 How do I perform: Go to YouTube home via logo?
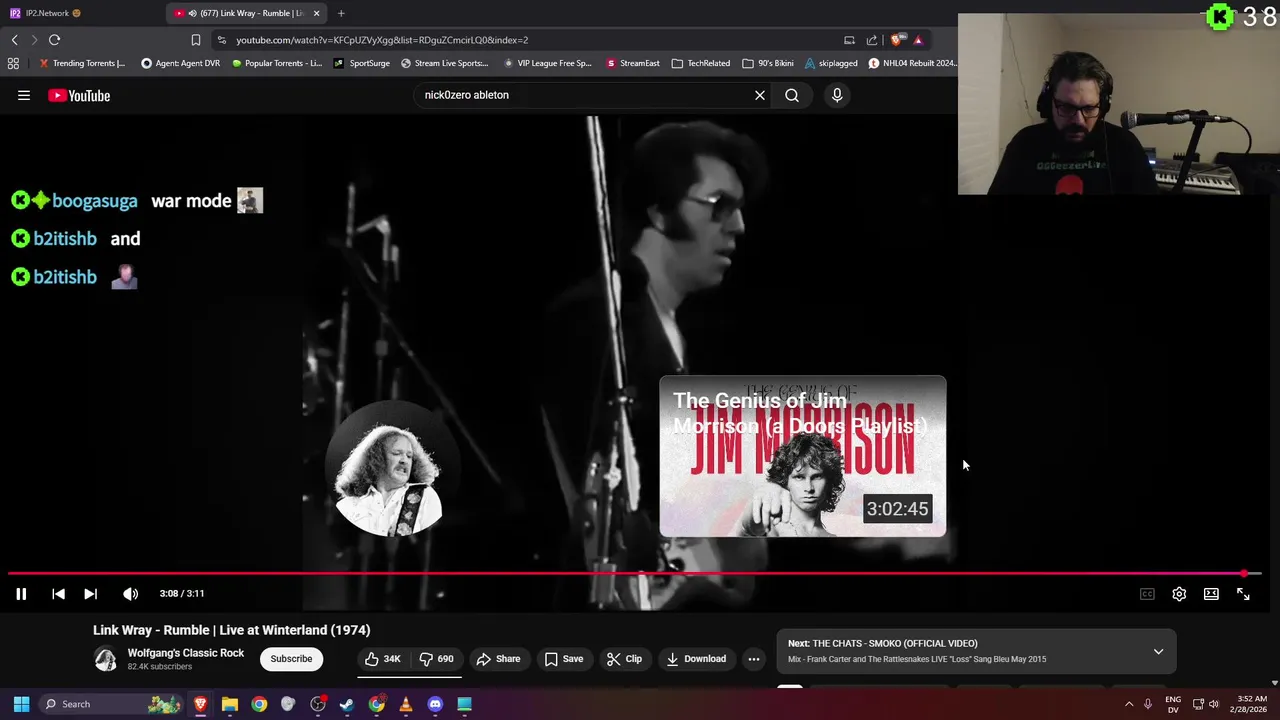[x=79, y=95]
